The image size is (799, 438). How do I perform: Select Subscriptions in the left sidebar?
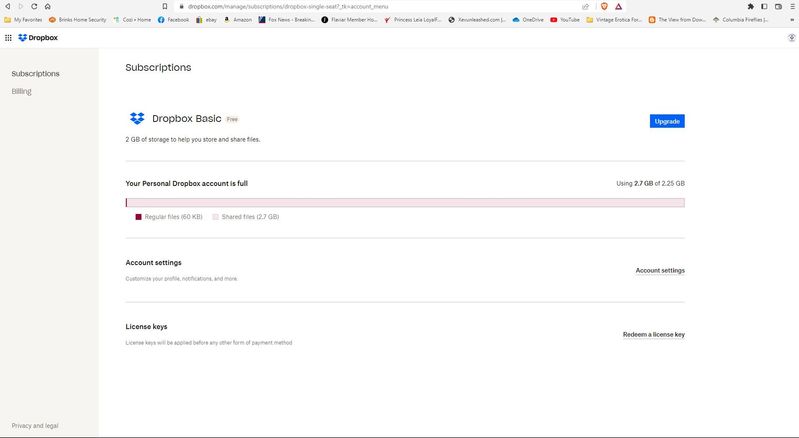[x=36, y=74]
